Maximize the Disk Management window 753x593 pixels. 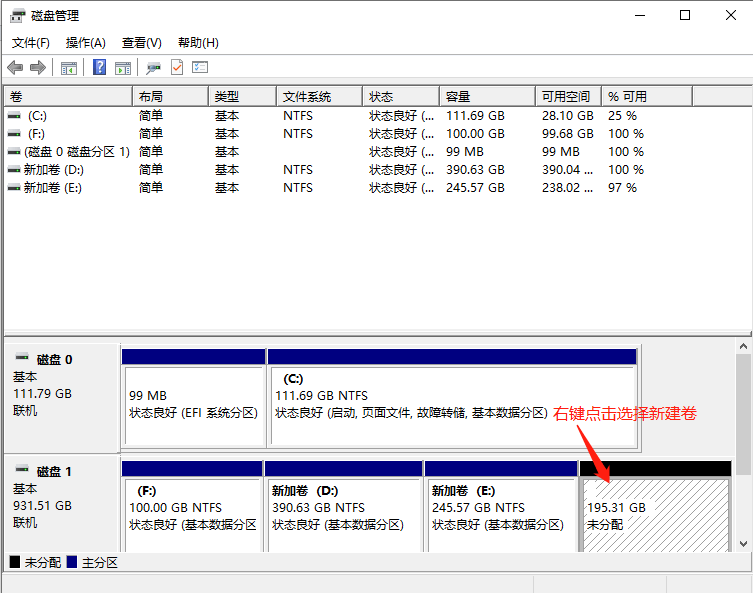[x=685, y=15]
